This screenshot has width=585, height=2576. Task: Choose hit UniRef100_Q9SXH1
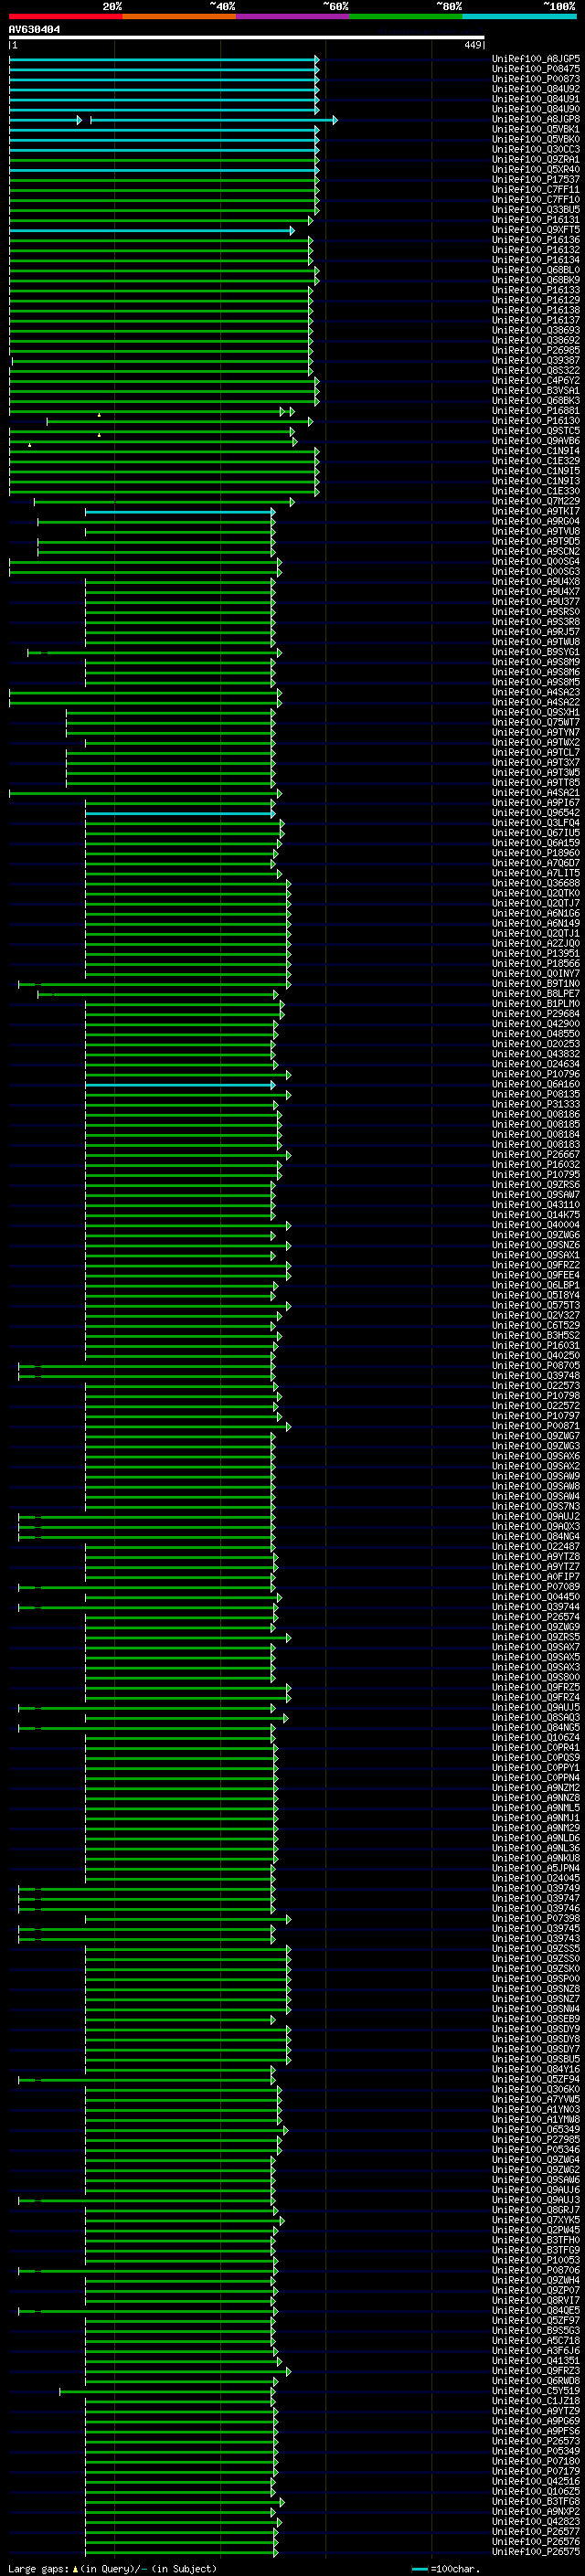536,713
